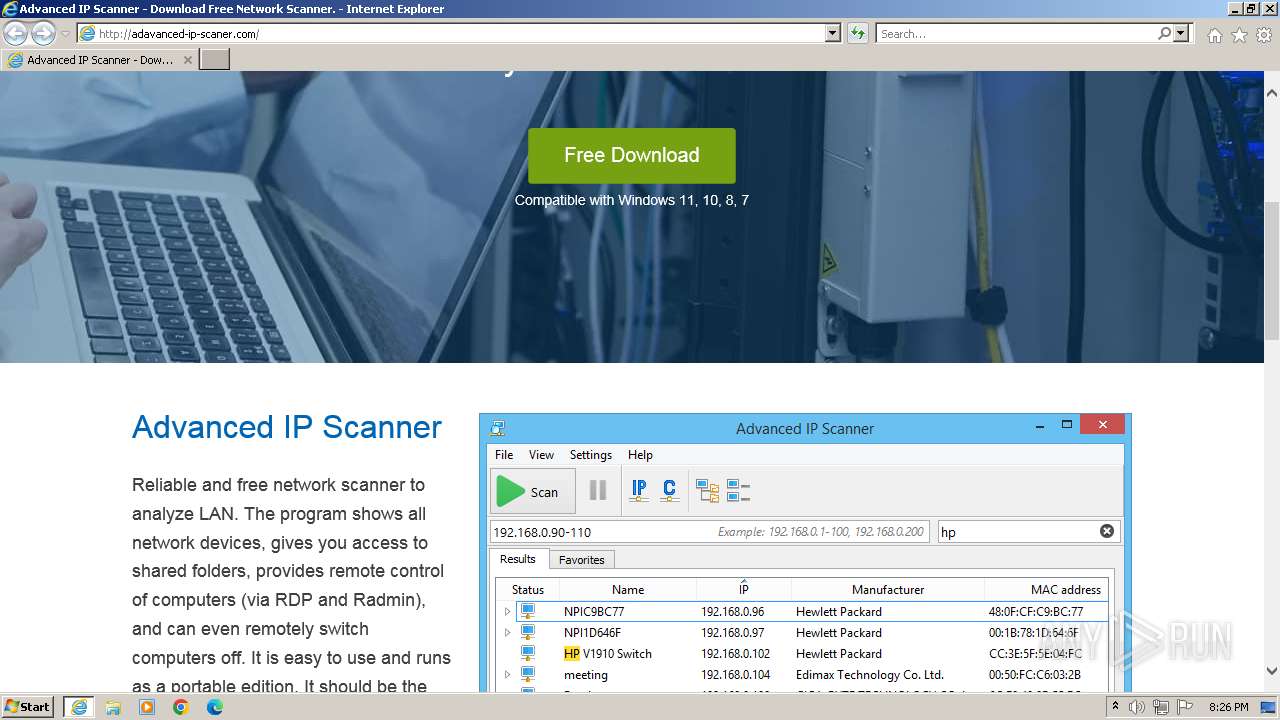Switch to the Results tab

(518, 559)
